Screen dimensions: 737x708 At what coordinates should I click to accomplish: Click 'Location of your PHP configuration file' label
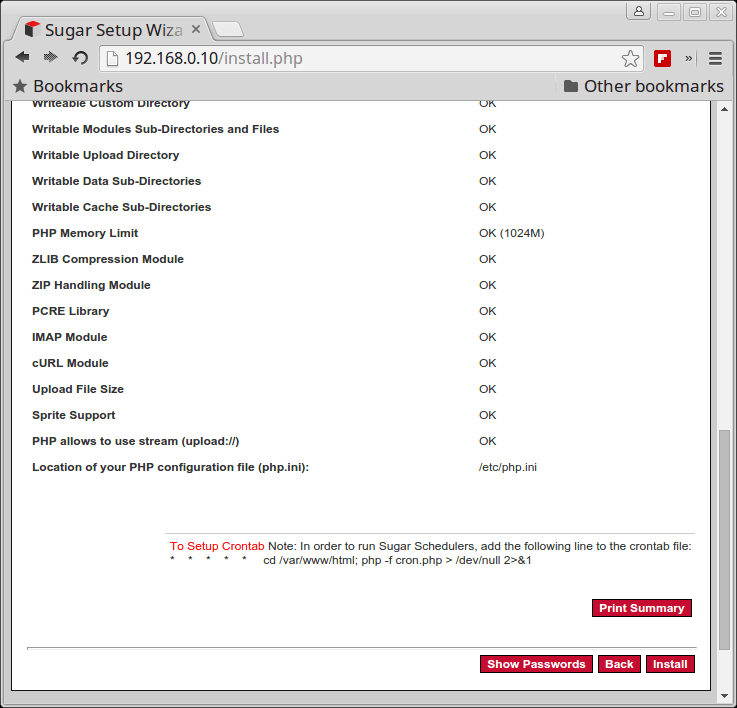170,467
